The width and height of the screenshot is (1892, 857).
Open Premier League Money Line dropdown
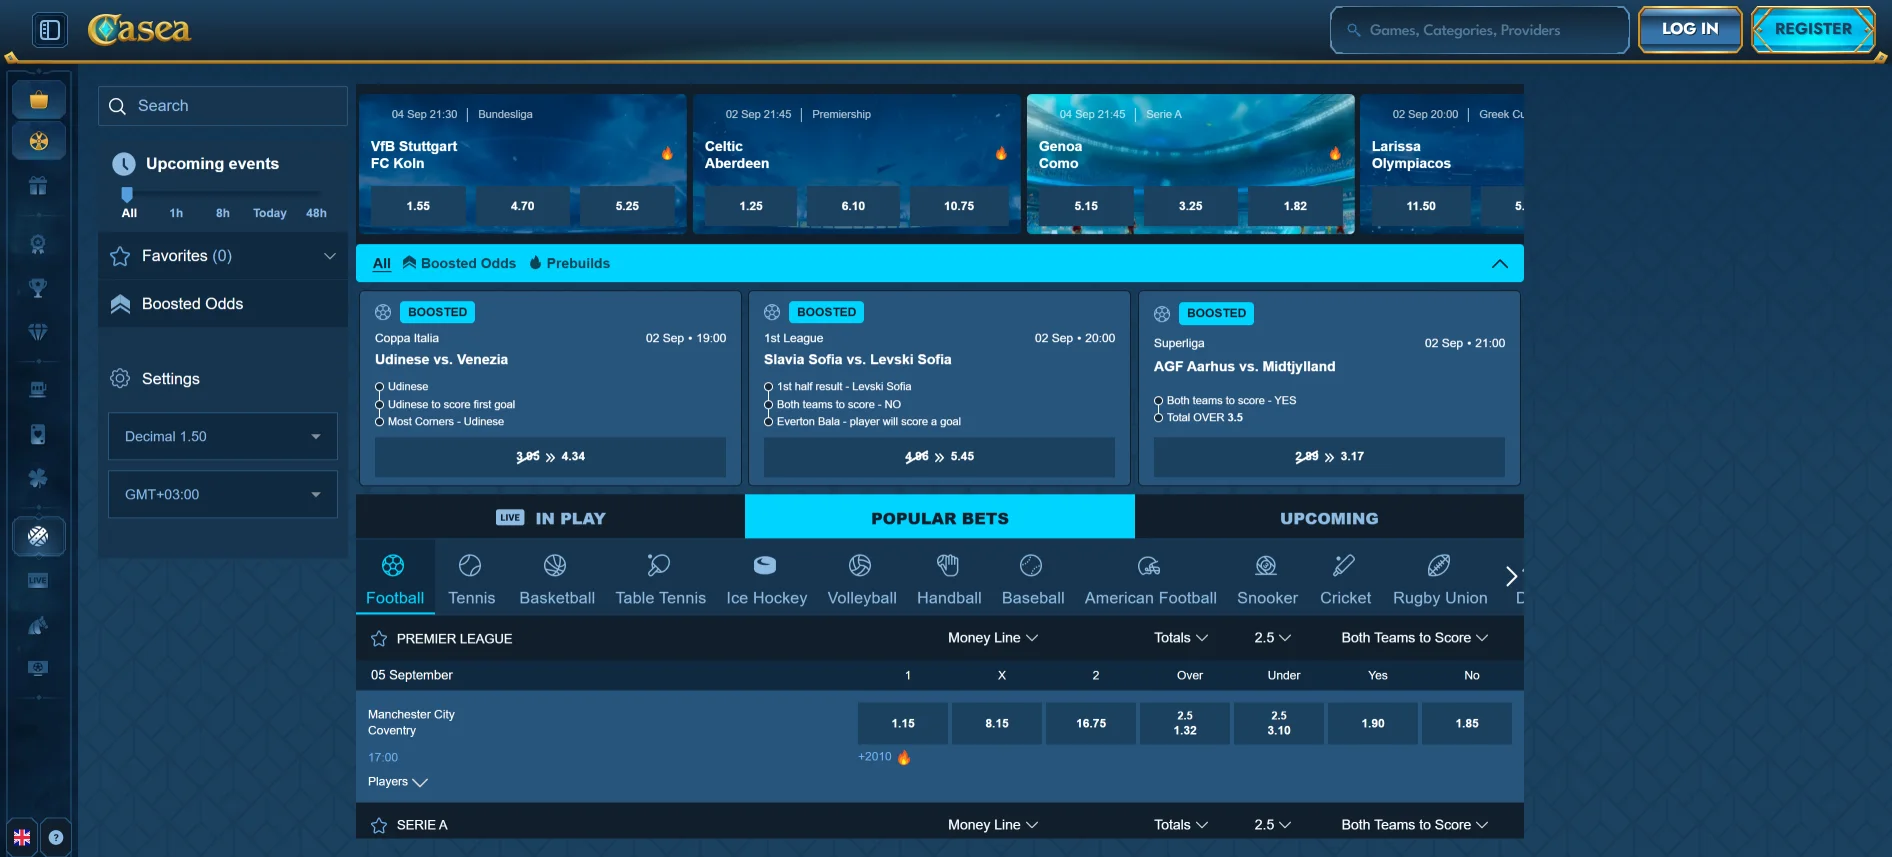coord(993,638)
